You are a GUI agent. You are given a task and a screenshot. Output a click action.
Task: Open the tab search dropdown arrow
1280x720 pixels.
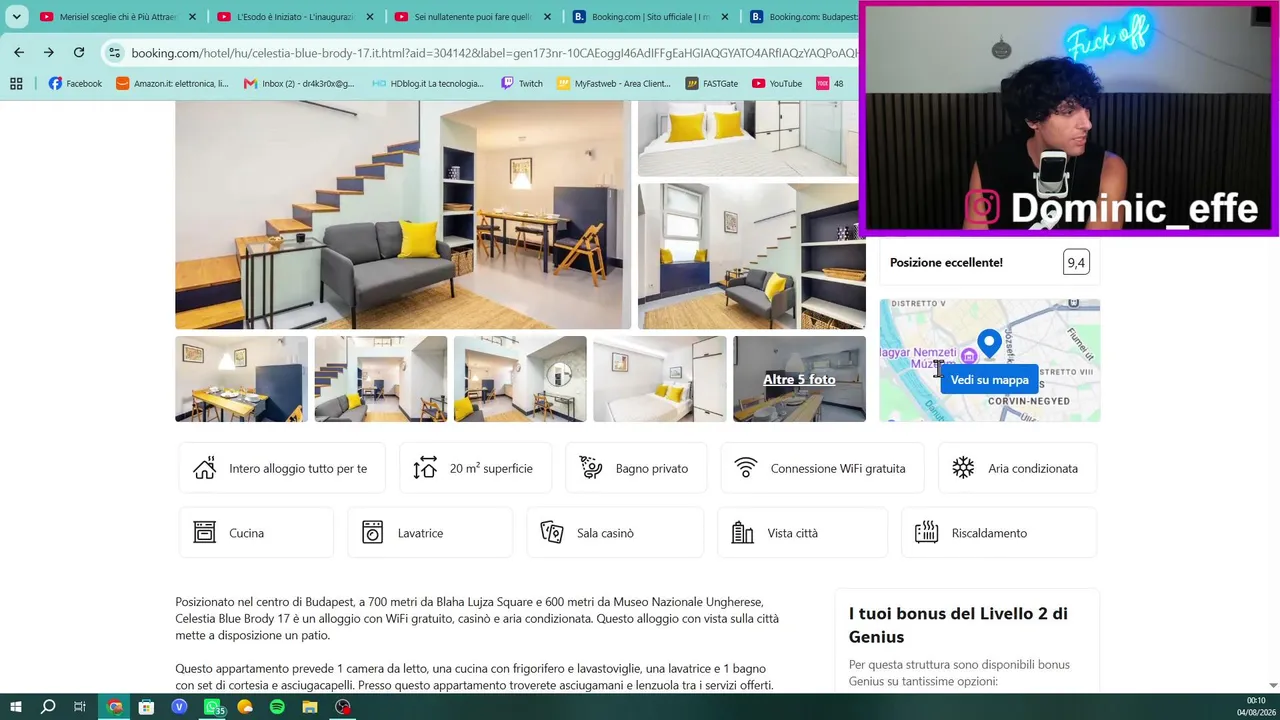point(17,17)
